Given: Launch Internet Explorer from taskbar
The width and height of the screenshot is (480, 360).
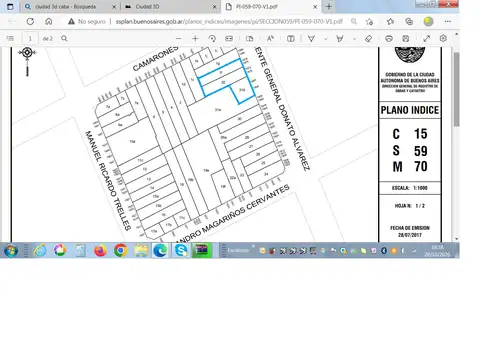Looking at the screenshot, I should [40, 250].
